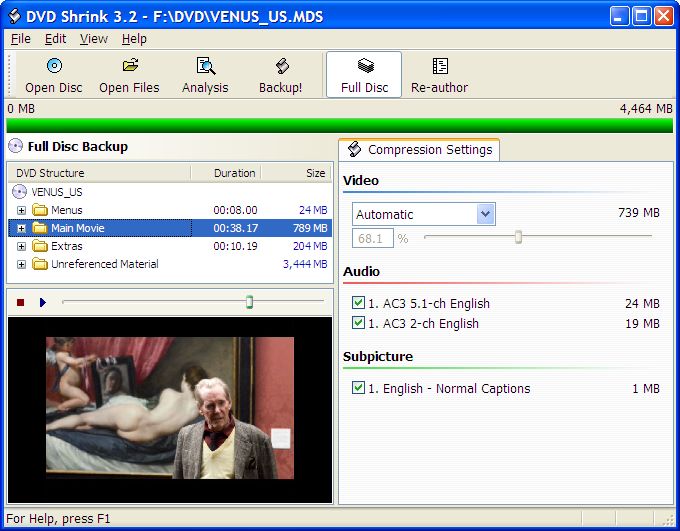The image size is (680, 531).
Task: Switch to Full Disc mode
Action: point(364,75)
